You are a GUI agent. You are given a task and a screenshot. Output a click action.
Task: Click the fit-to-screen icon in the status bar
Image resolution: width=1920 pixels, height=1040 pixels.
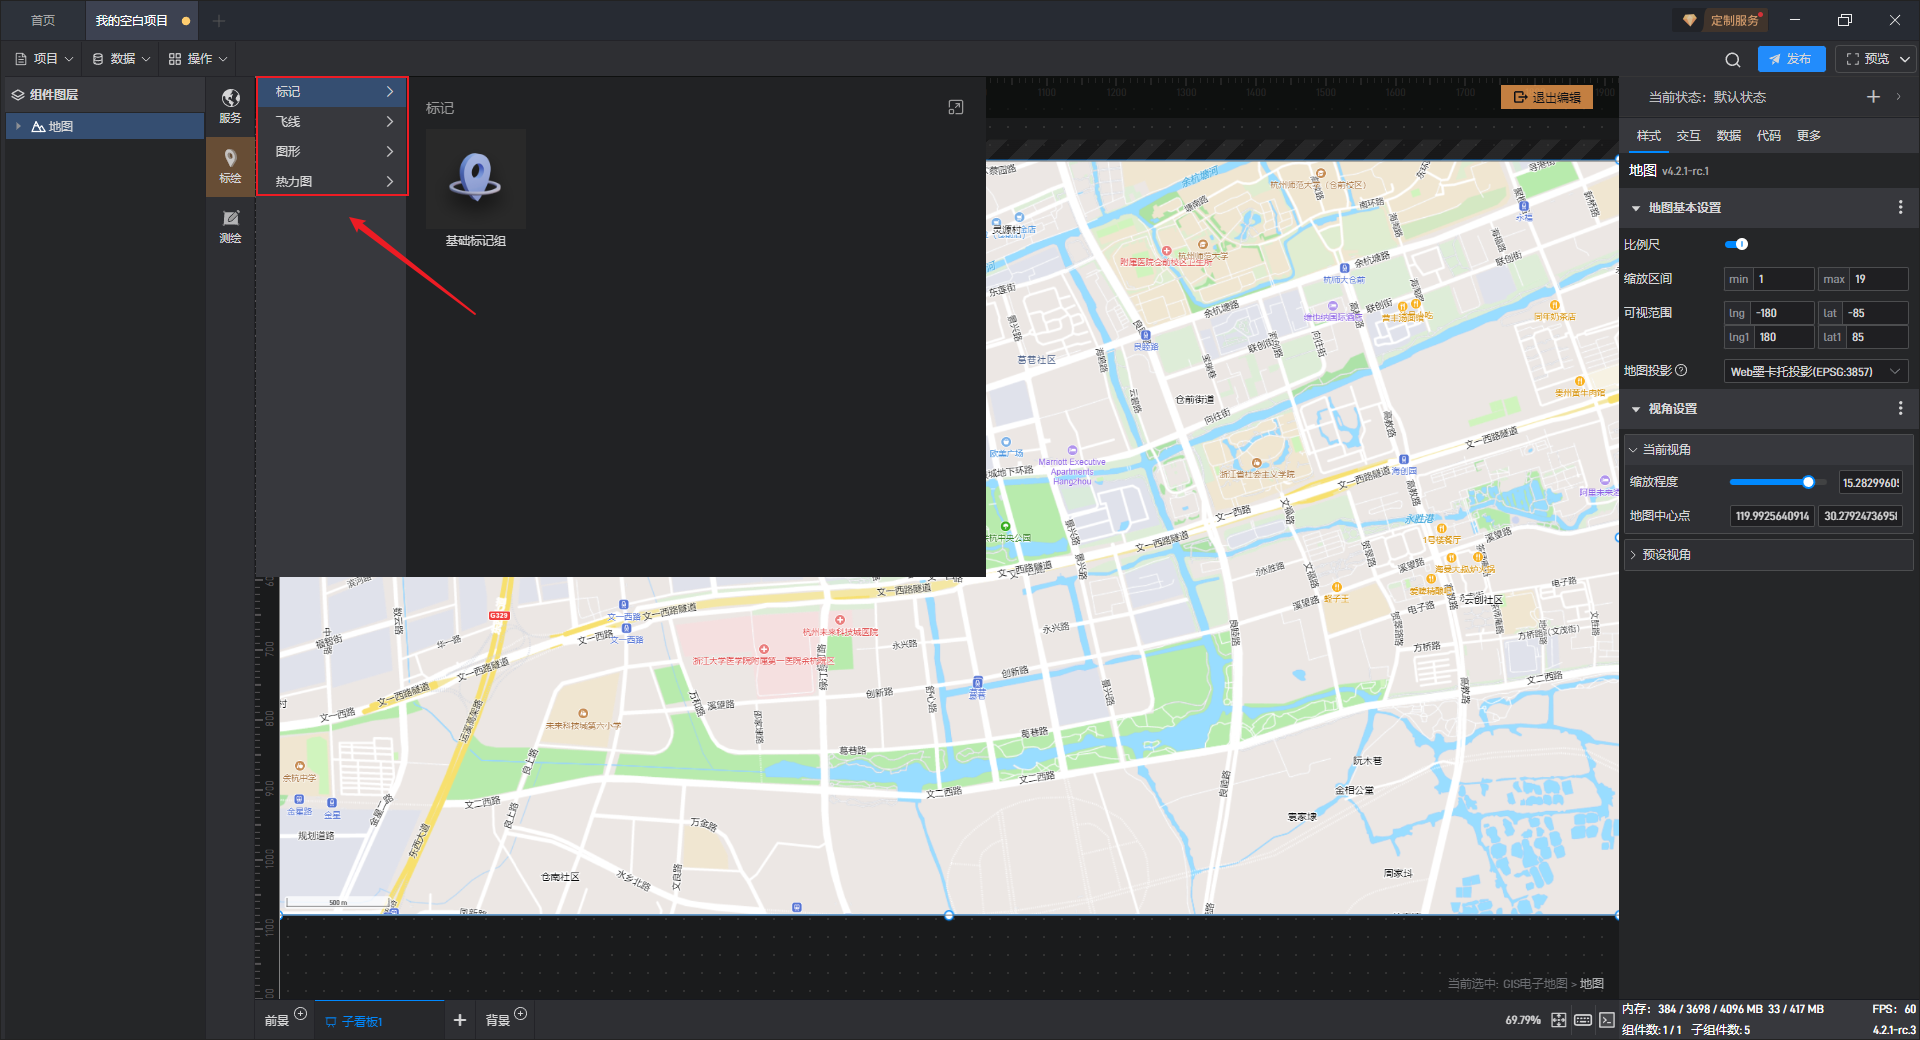(1559, 1020)
